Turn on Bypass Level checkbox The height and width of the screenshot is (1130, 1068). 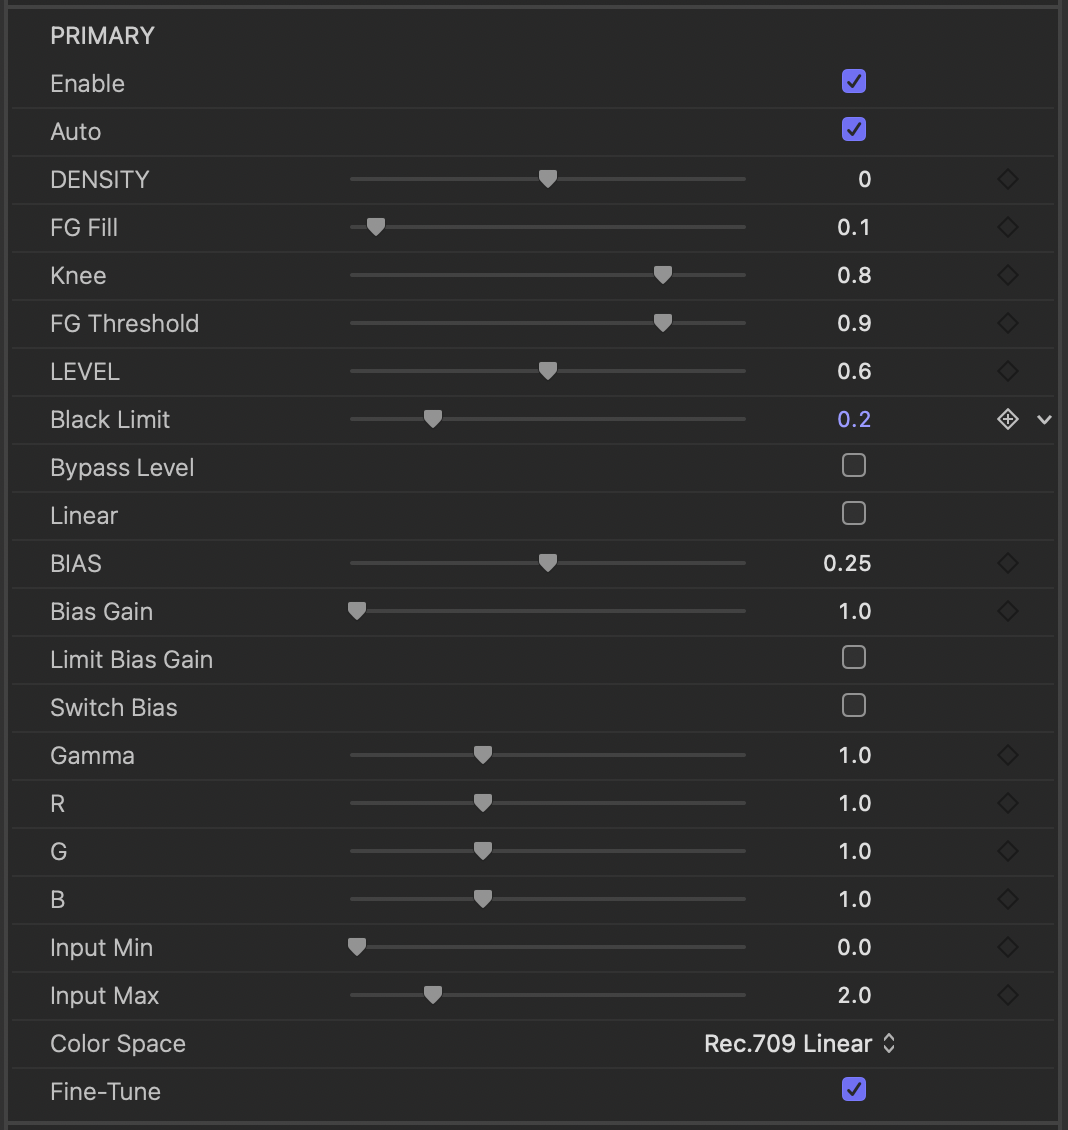pyautogui.click(x=854, y=466)
